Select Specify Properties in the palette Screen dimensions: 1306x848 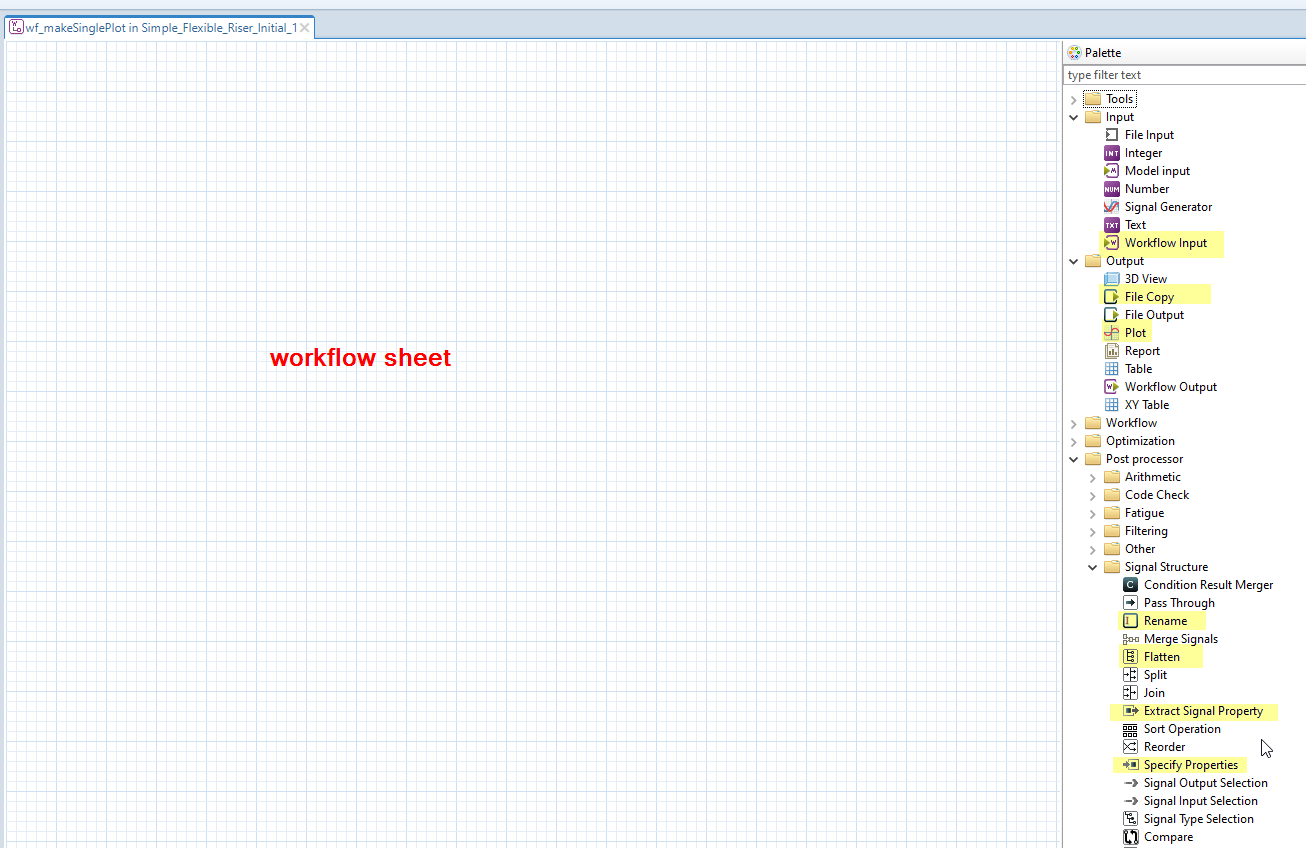[1190, 765]
